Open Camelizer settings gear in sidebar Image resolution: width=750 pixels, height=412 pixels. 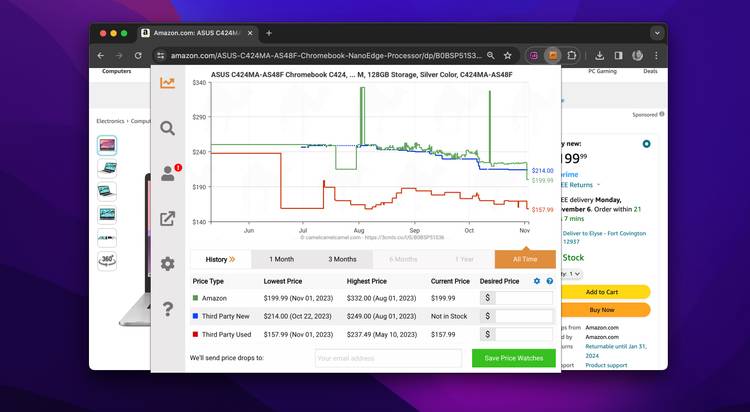tap(167, 264)
